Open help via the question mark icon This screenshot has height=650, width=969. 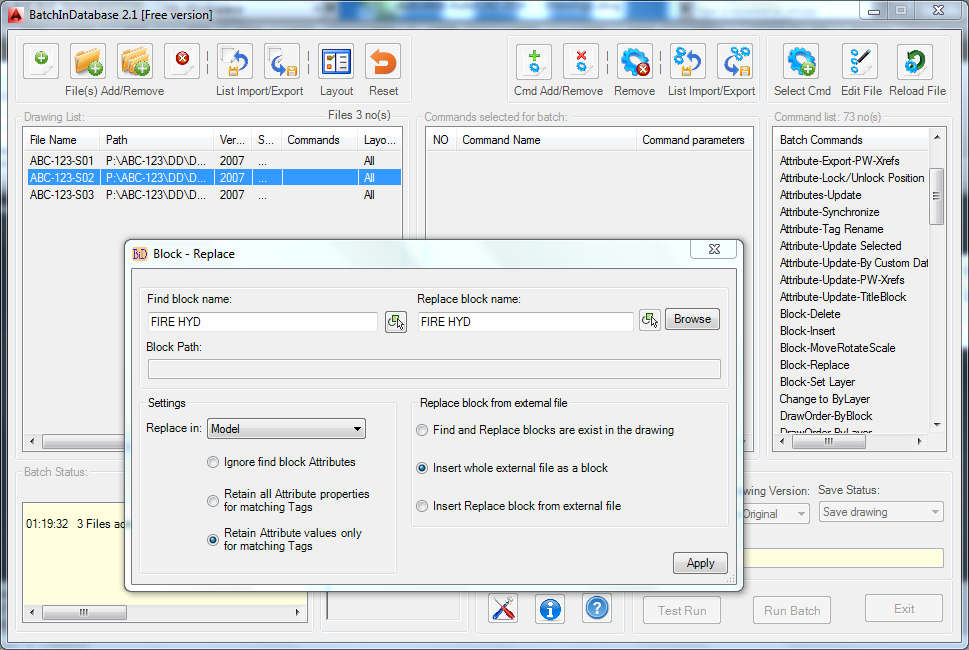pos(596,608)
